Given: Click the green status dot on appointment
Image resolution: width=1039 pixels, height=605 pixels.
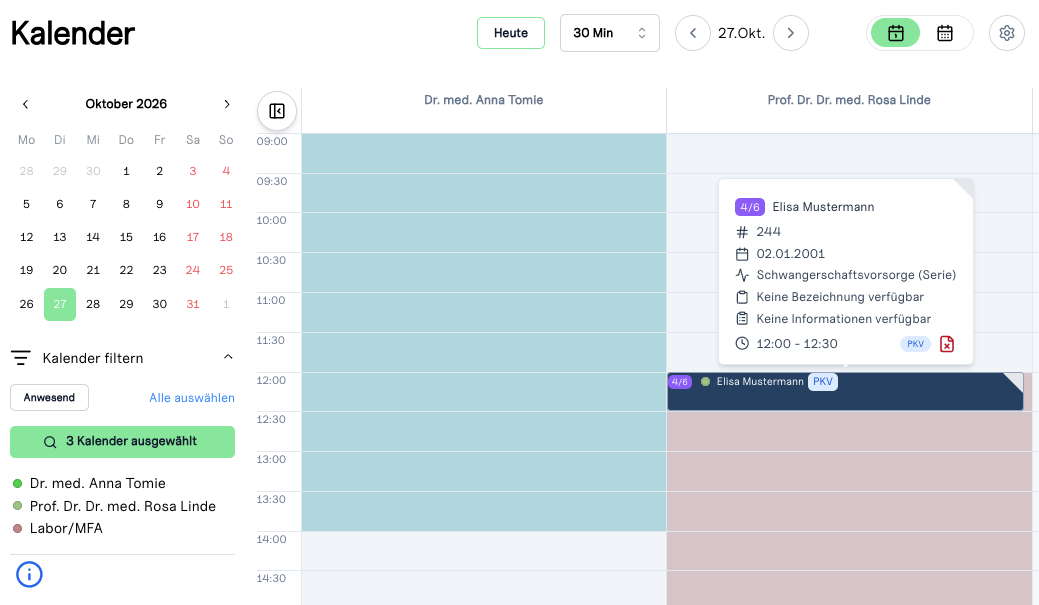Looking at the screenshot, I should [706, 382].
